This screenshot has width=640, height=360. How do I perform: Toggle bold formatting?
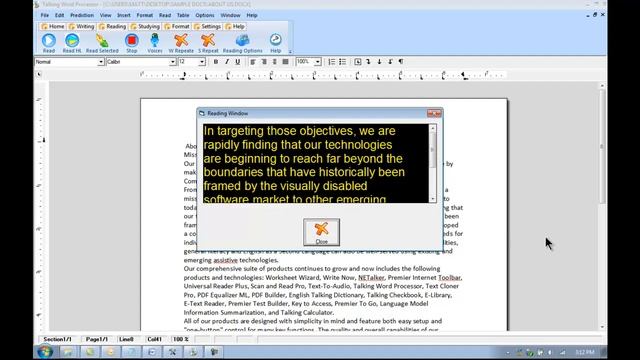click(216, 62)
